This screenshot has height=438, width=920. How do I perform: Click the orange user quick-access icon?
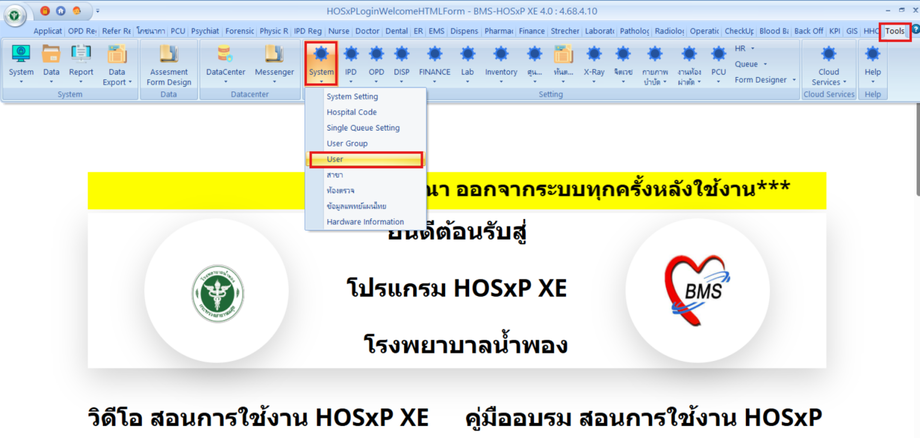77,11
